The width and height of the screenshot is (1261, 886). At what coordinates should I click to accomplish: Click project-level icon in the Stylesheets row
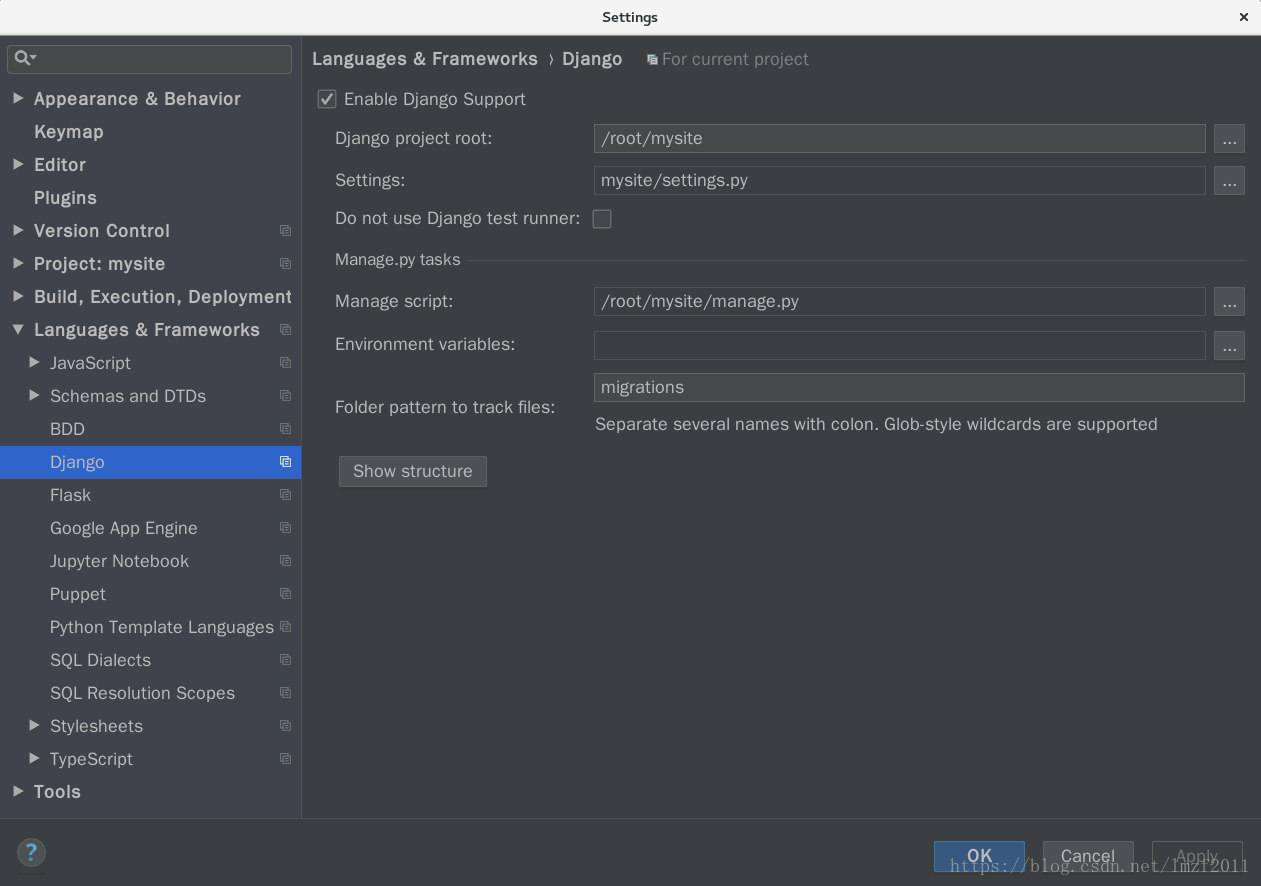click(x=286, y=726)
